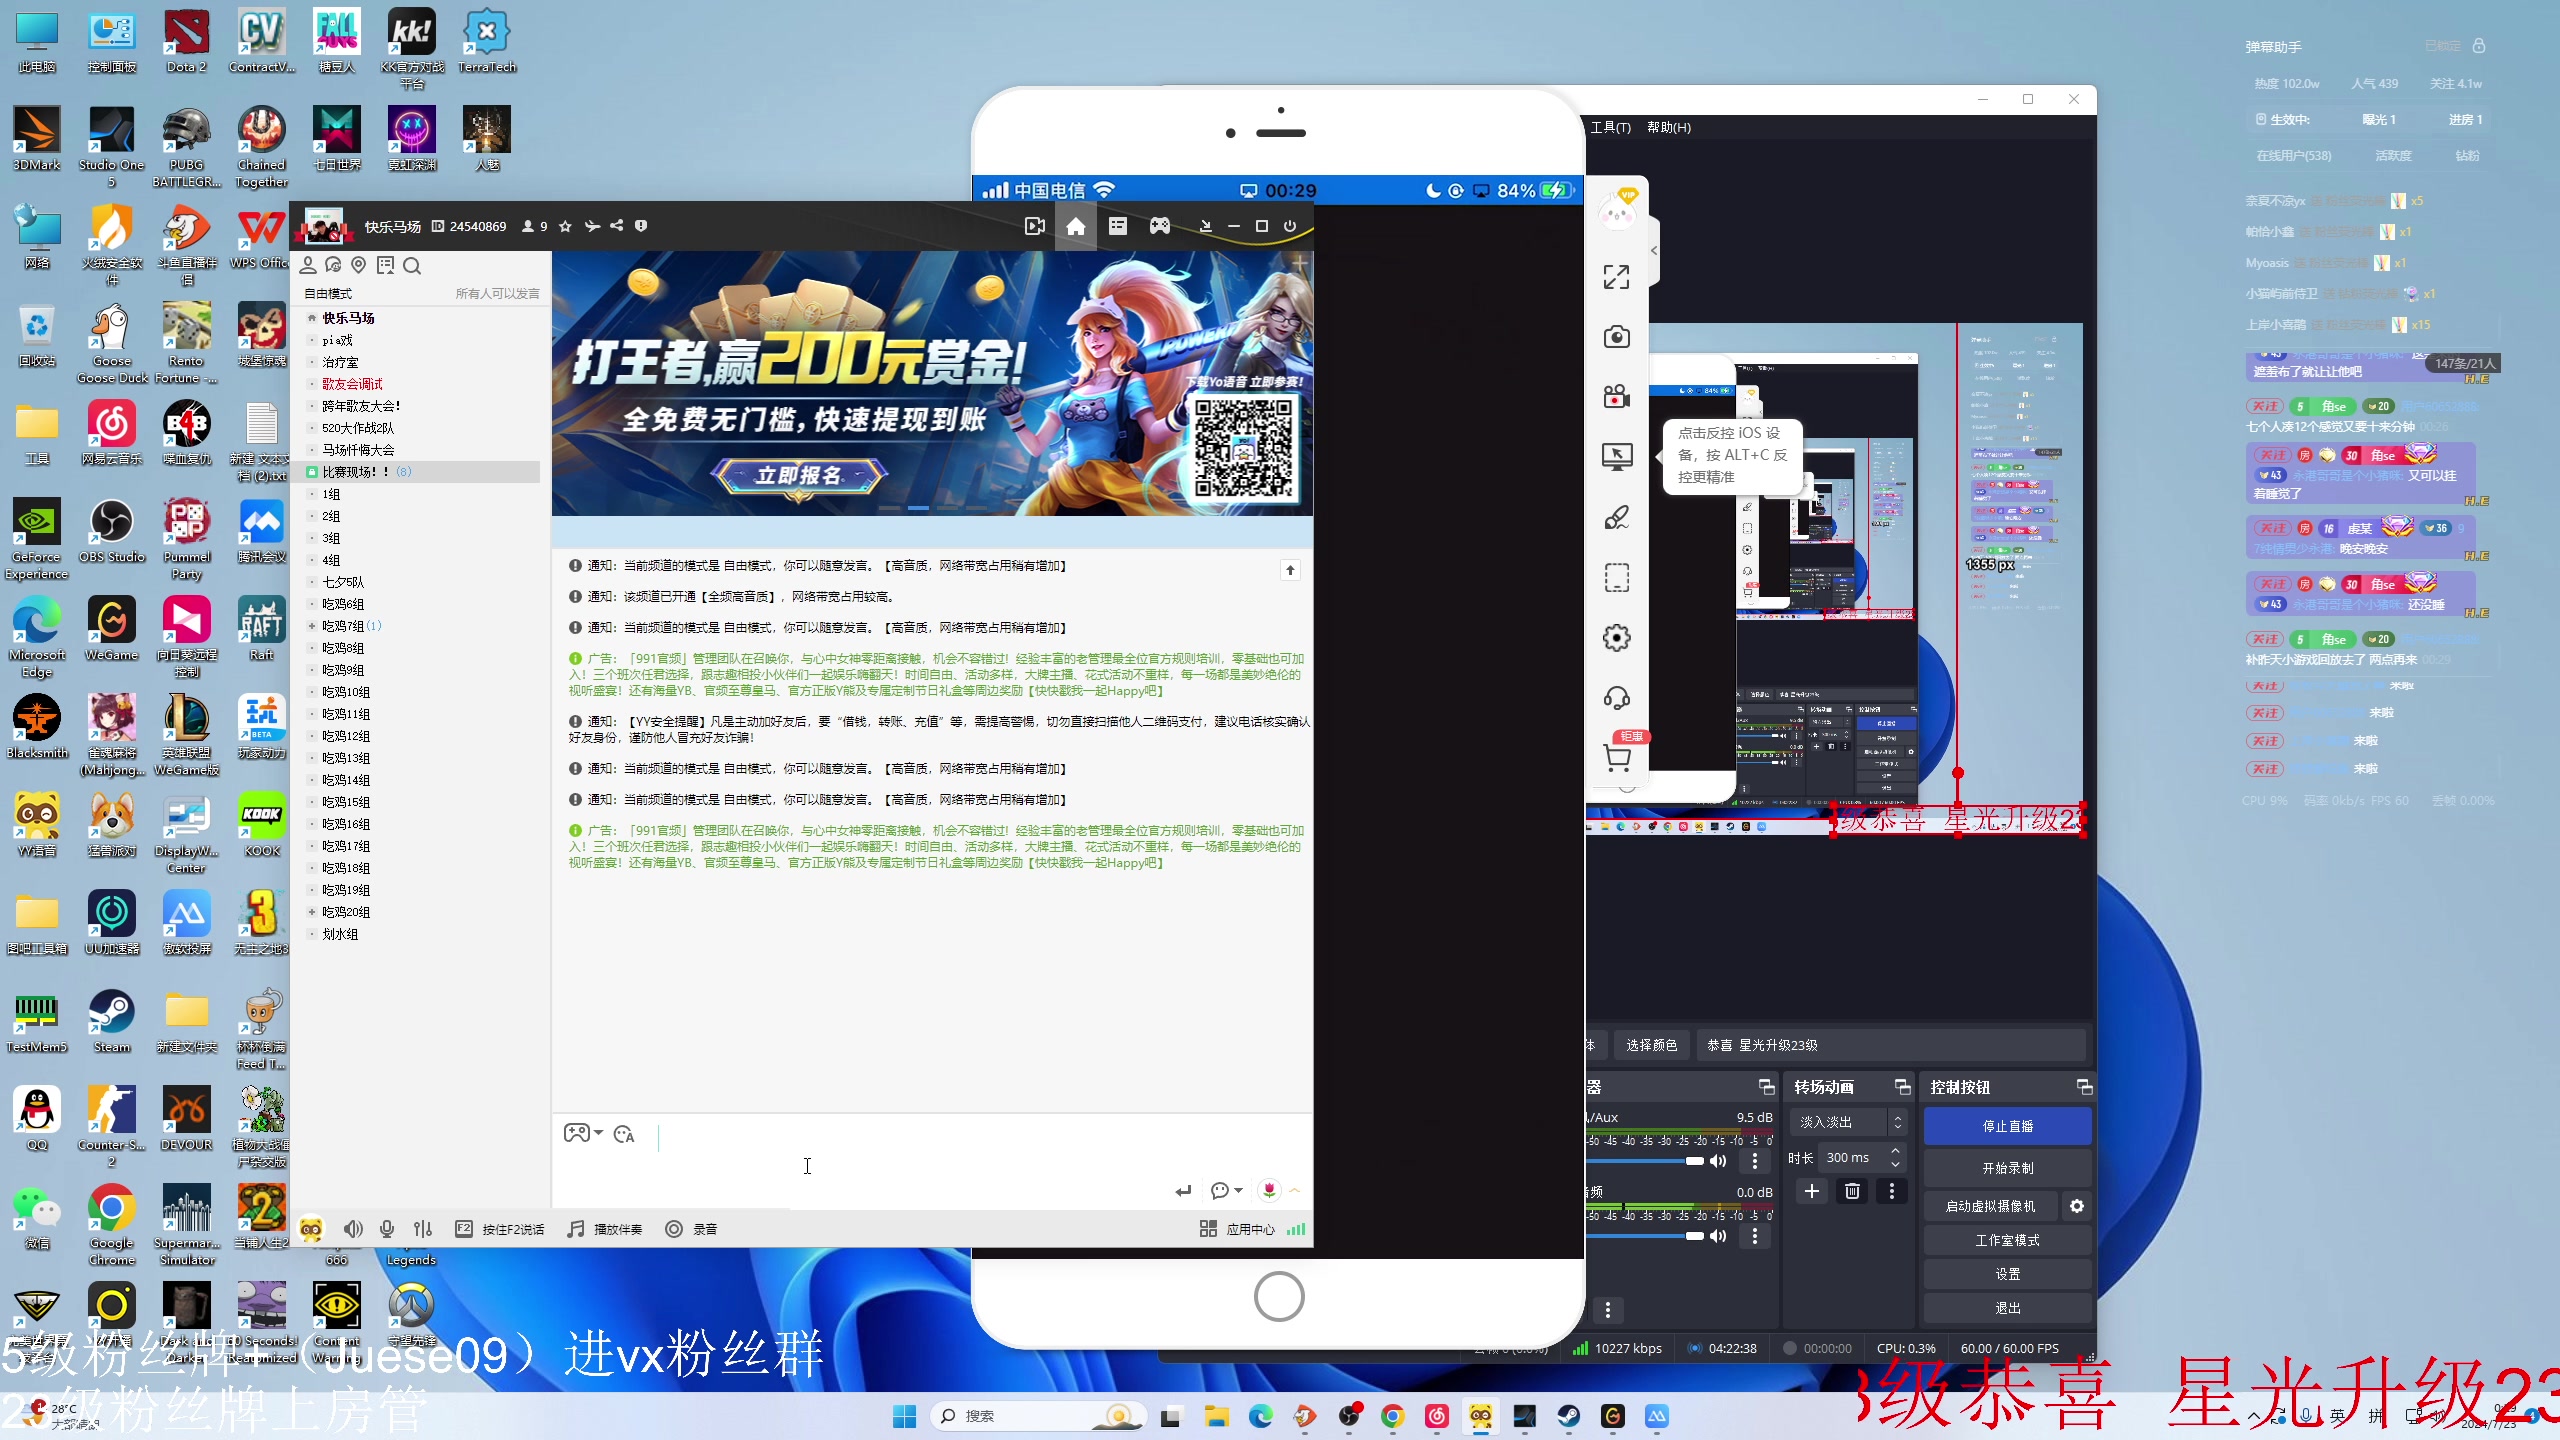This screenshot has width=2560, height=1440.
Task: Search channels with the magnifier icon
Action: click(412, 265)
